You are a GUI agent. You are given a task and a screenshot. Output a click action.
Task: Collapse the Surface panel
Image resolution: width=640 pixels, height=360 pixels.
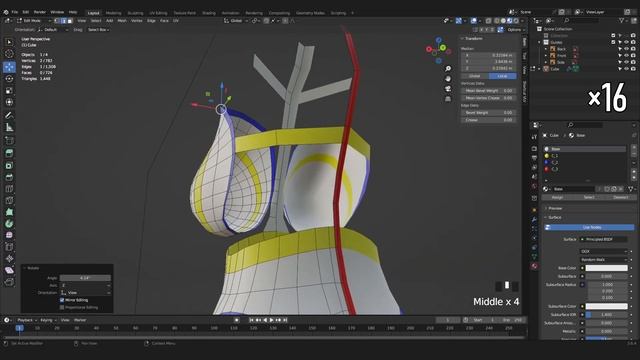click(x=546, y=218)
